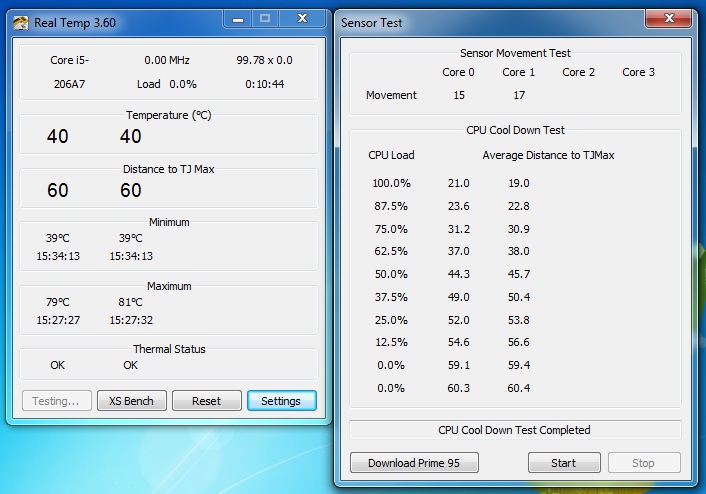Click the 37.5% CPU load row
Viewport: 706px width, 494px height.
point(391,297)
